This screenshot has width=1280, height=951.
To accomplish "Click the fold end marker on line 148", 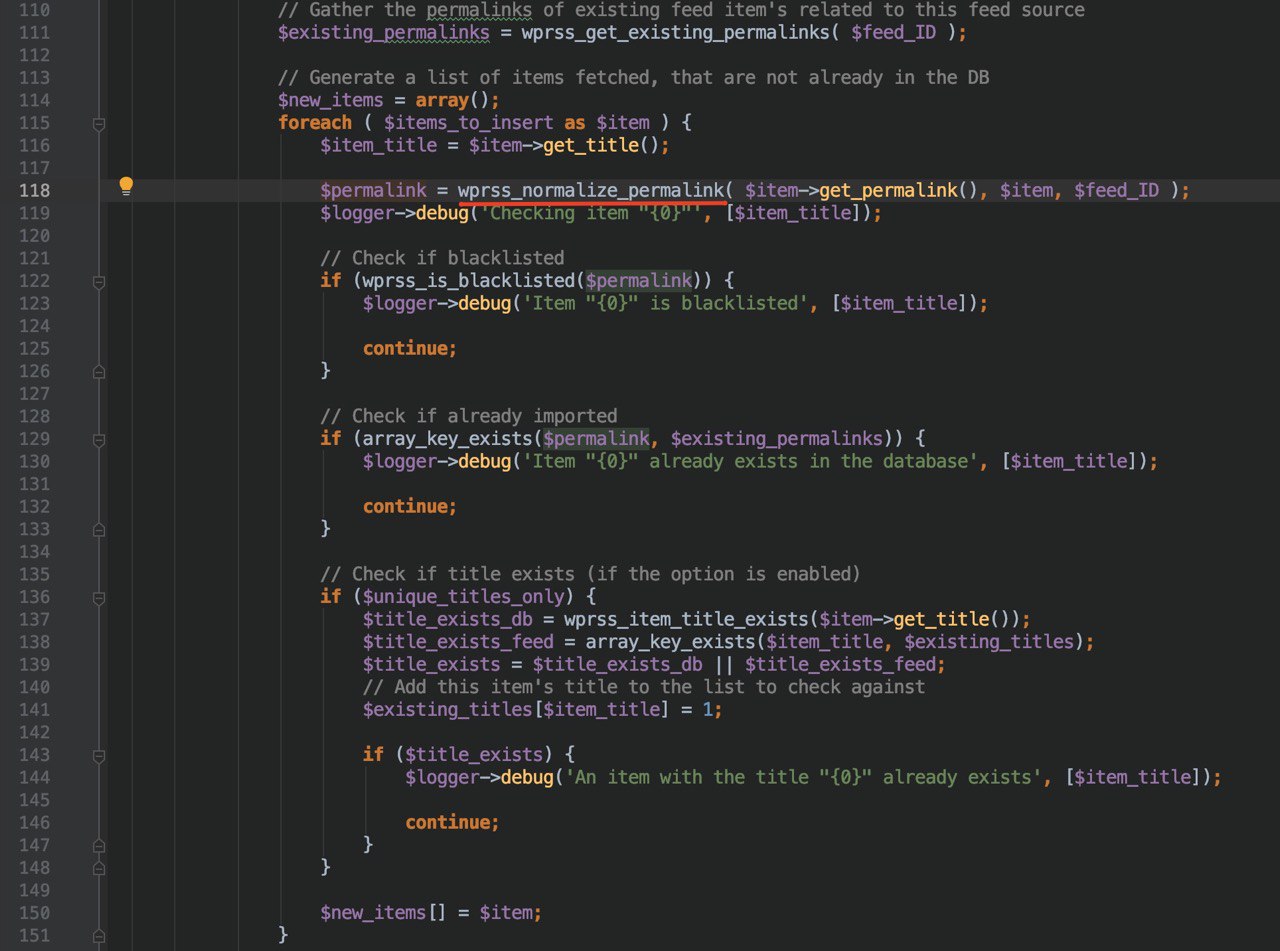I will point(98,867).
